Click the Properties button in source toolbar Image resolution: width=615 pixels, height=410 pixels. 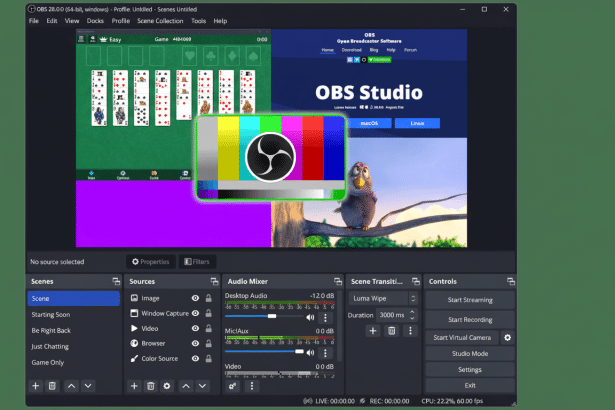point(151,262)
